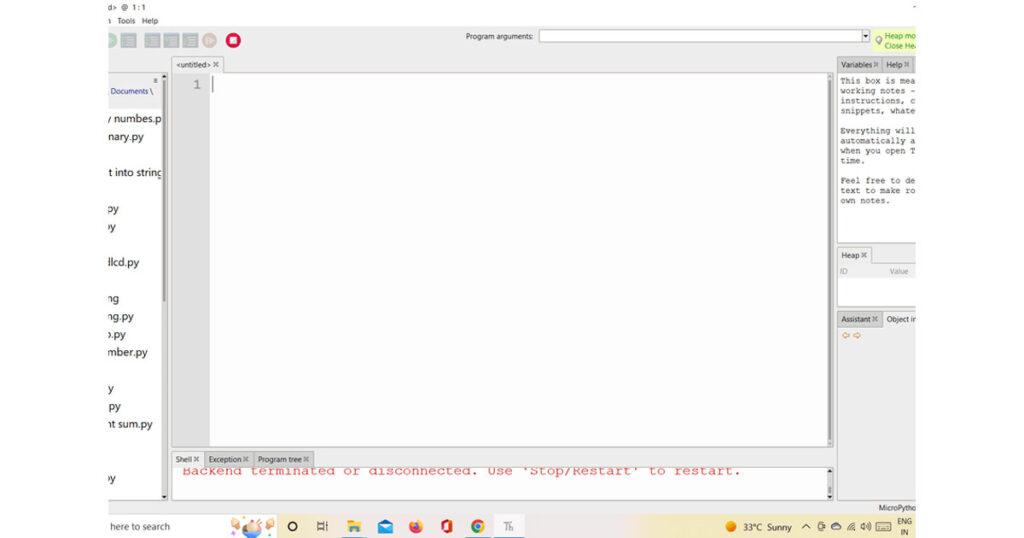The width and height of the screenshot is (1024, 538).
Task: Launch File Explorer from the taskbar
Action: (x=354, y=526)
